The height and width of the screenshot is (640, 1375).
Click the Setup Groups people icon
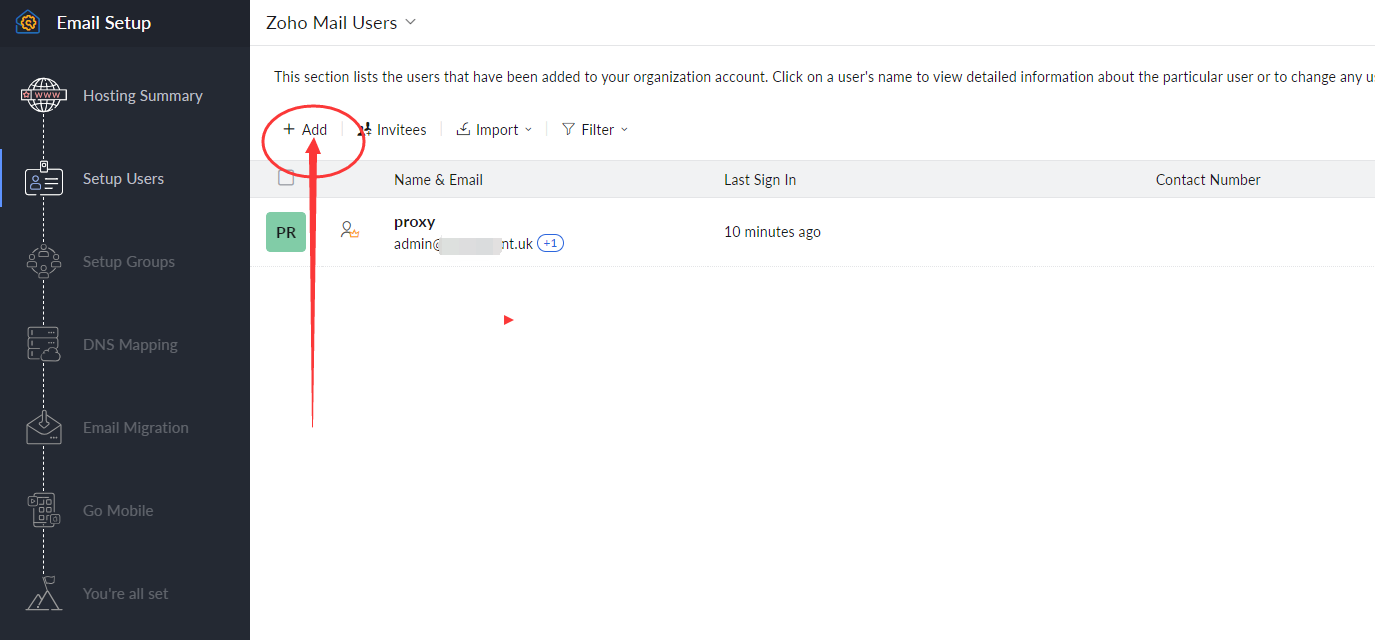click(44, 262)
